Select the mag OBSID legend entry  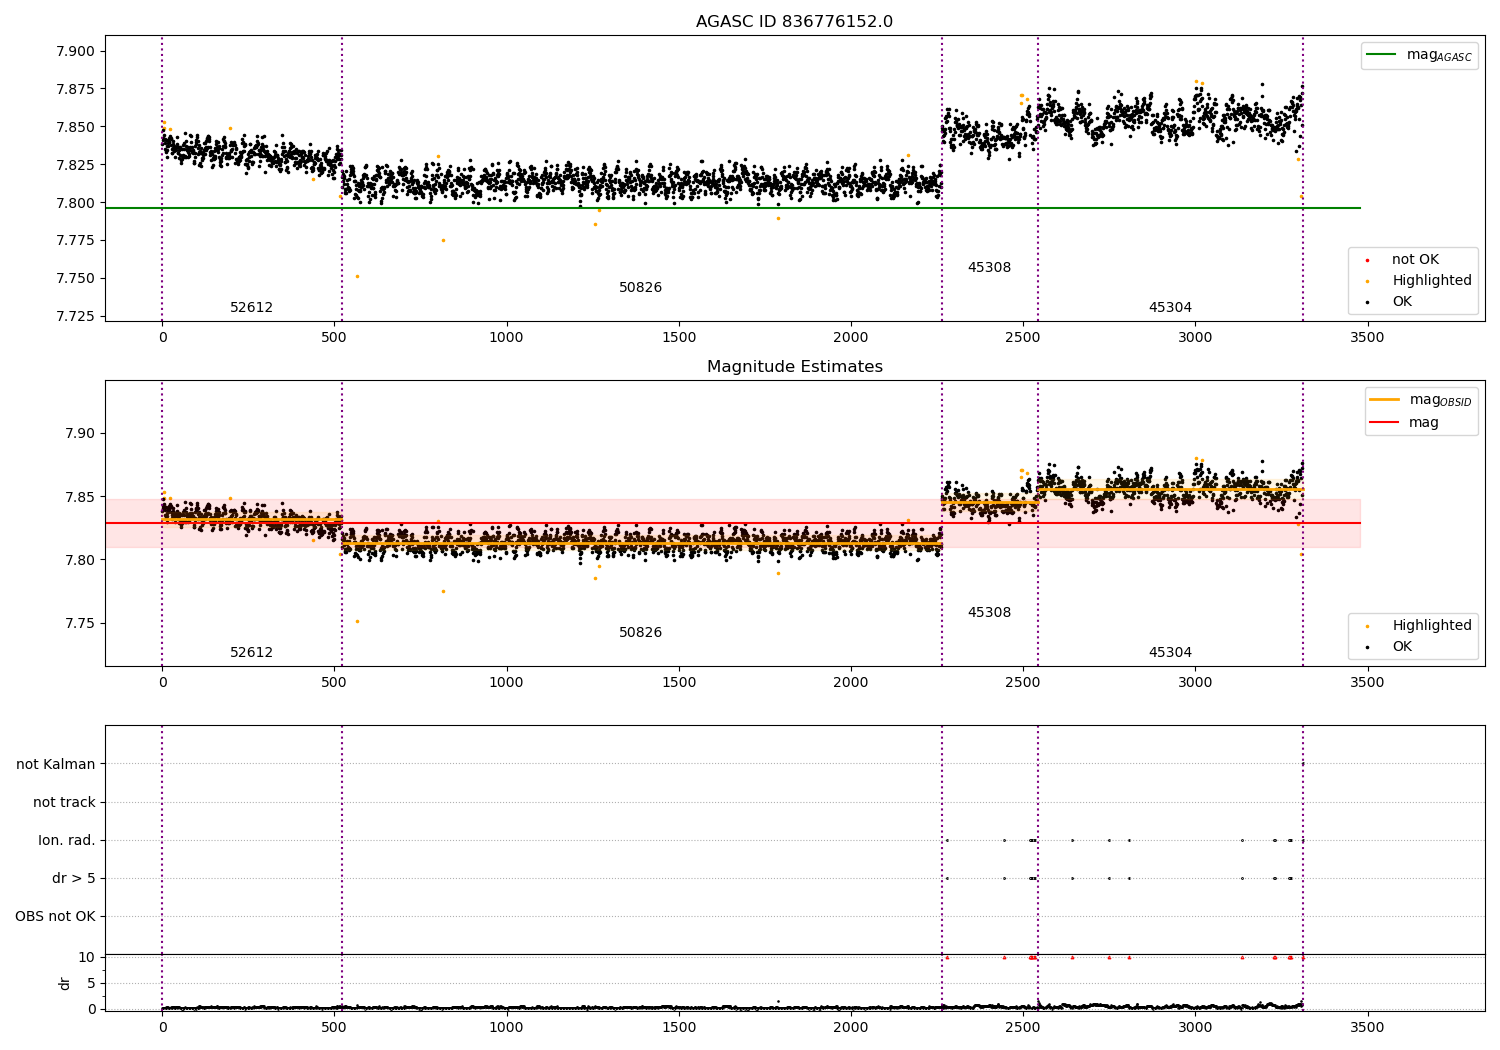(1421, 400)
